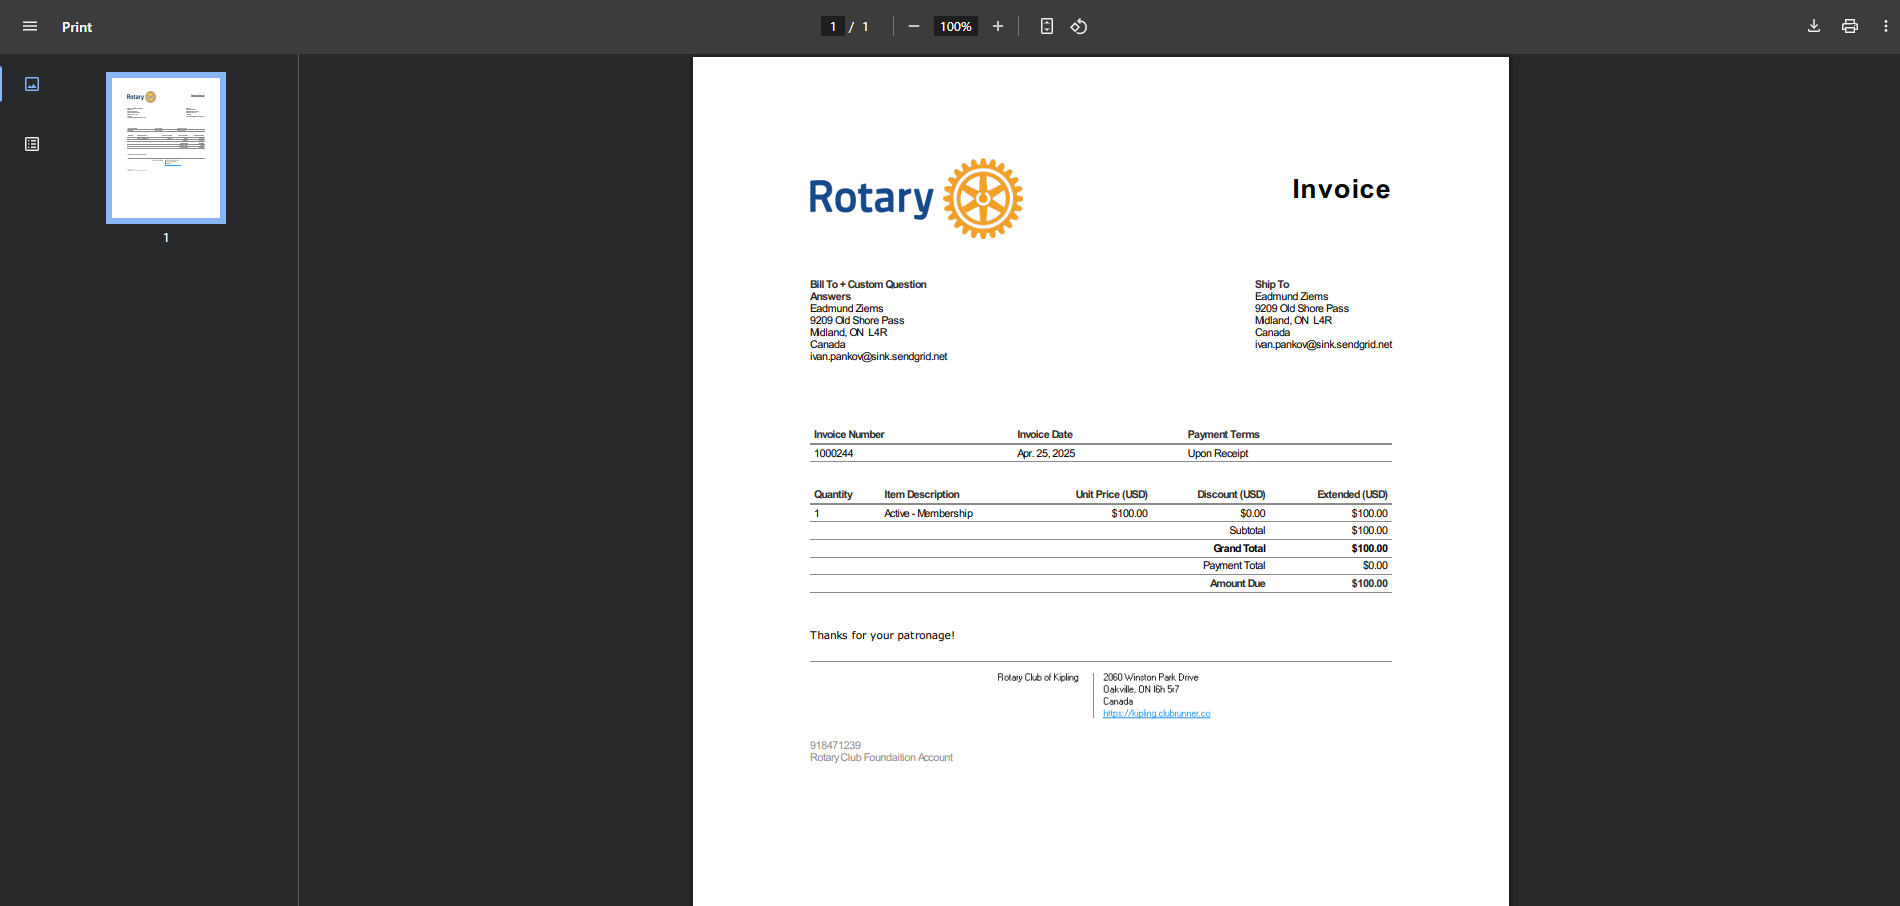This screenshot has height=906, width=1900.
Task: Click the zoom in plus button
Action: point(997,27)
